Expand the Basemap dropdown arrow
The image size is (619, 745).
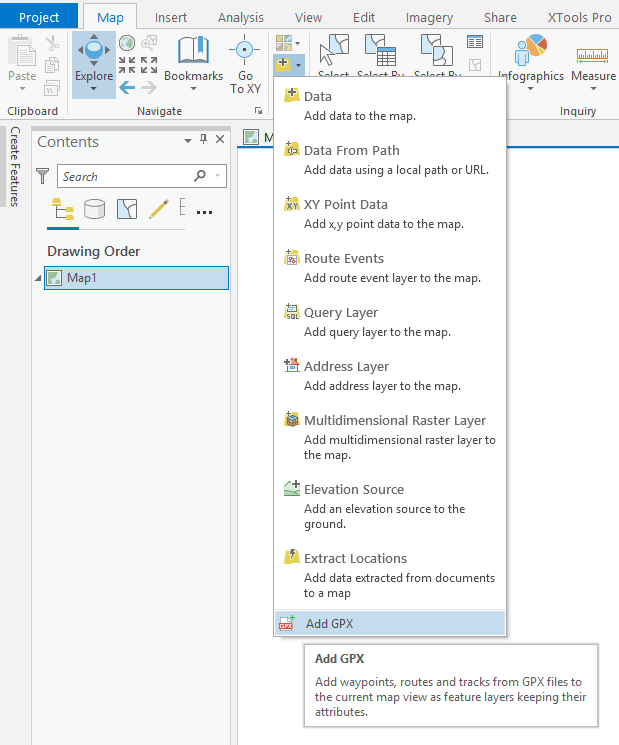click(298, 43)
